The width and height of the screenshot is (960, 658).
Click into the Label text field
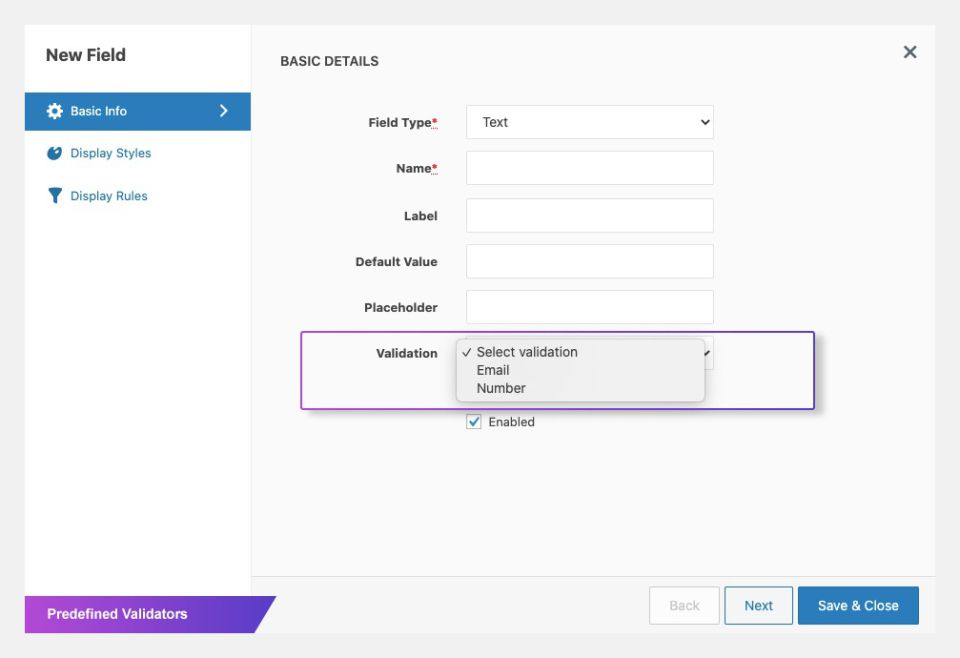(589, 215)
